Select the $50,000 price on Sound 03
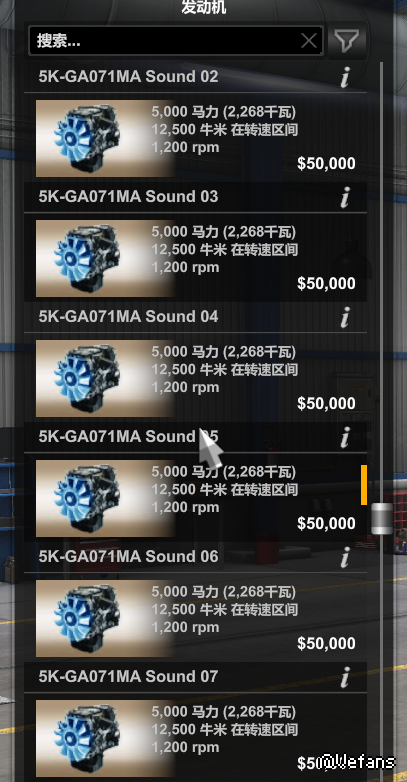Viewport: 407px width, 782px height. (326, 283)
